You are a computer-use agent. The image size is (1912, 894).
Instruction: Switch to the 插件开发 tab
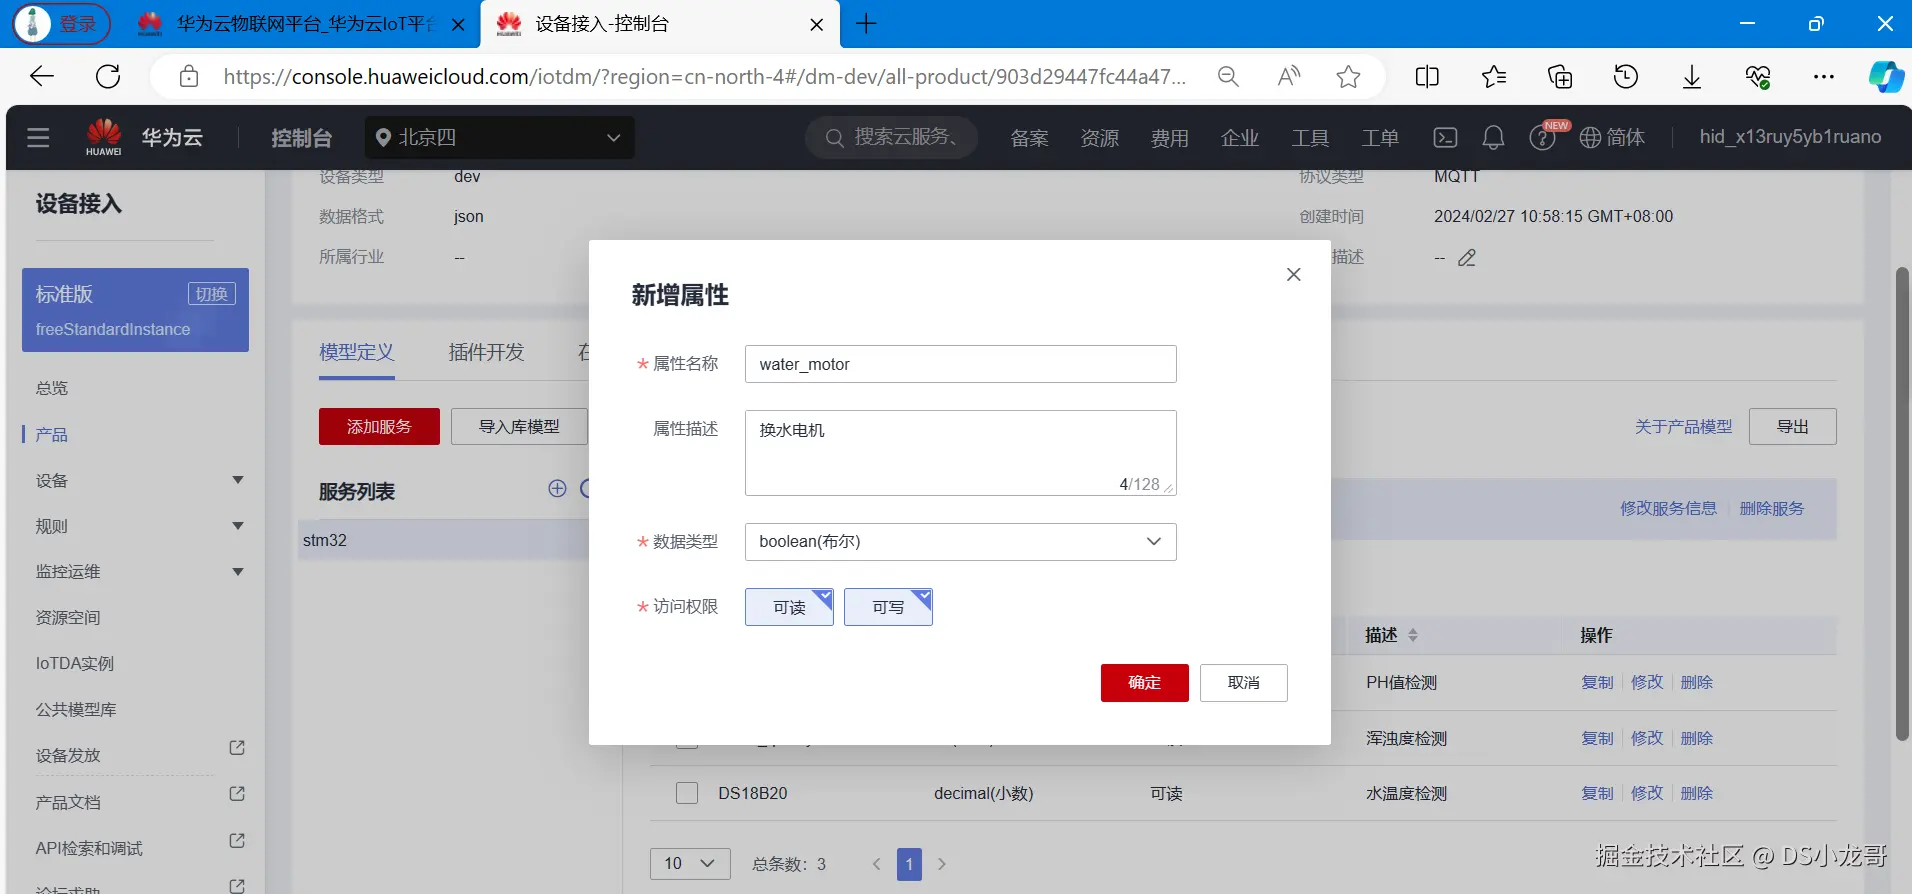(x=487, y=352)
